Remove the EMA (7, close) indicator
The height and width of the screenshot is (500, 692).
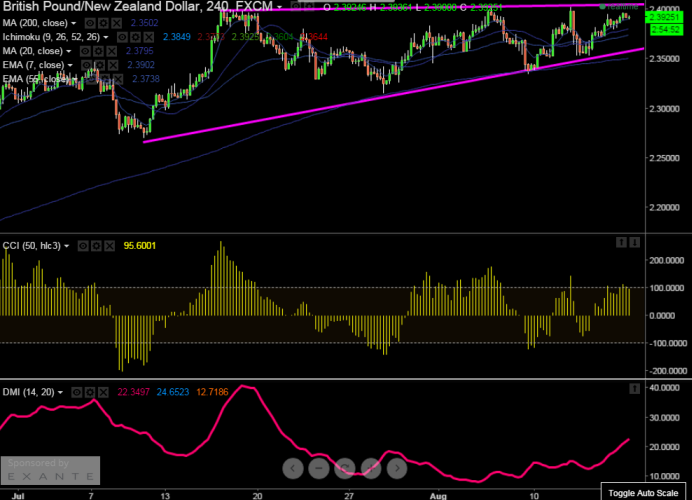click(113, 65)
